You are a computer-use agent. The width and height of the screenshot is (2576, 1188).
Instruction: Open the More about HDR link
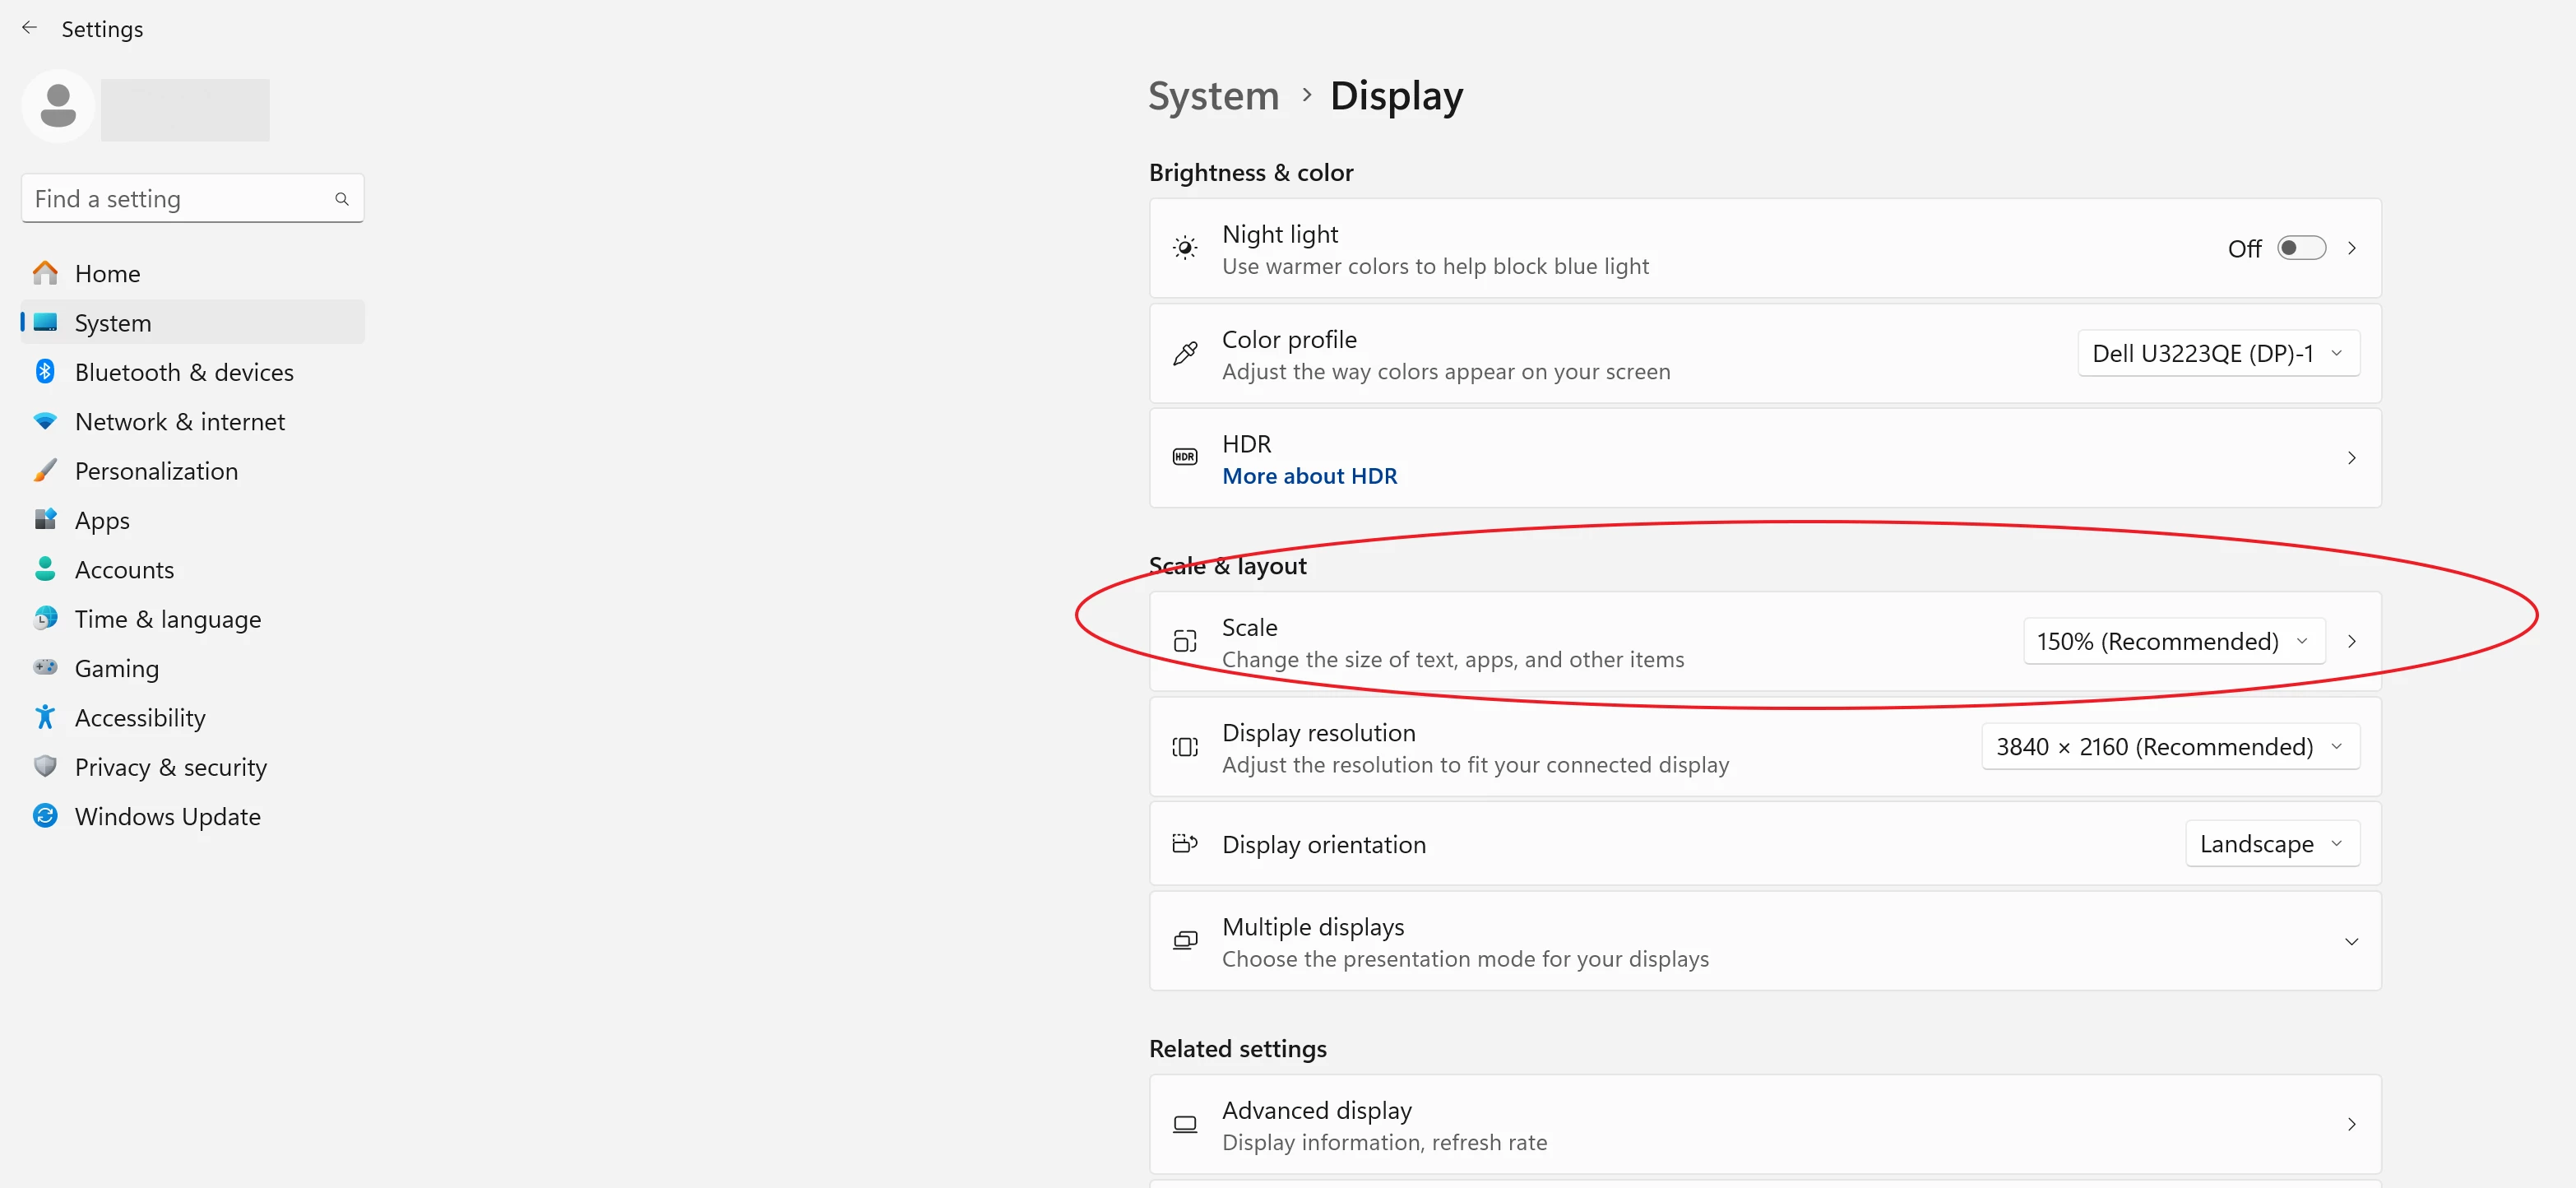(1309, 476)
